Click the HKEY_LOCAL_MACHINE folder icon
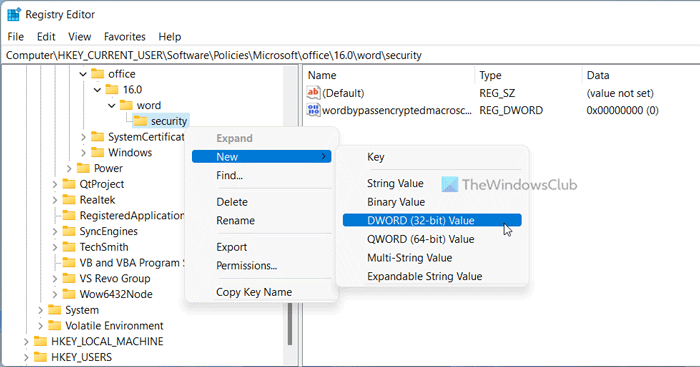Screen dimensions: 700x367 [40, 341]
